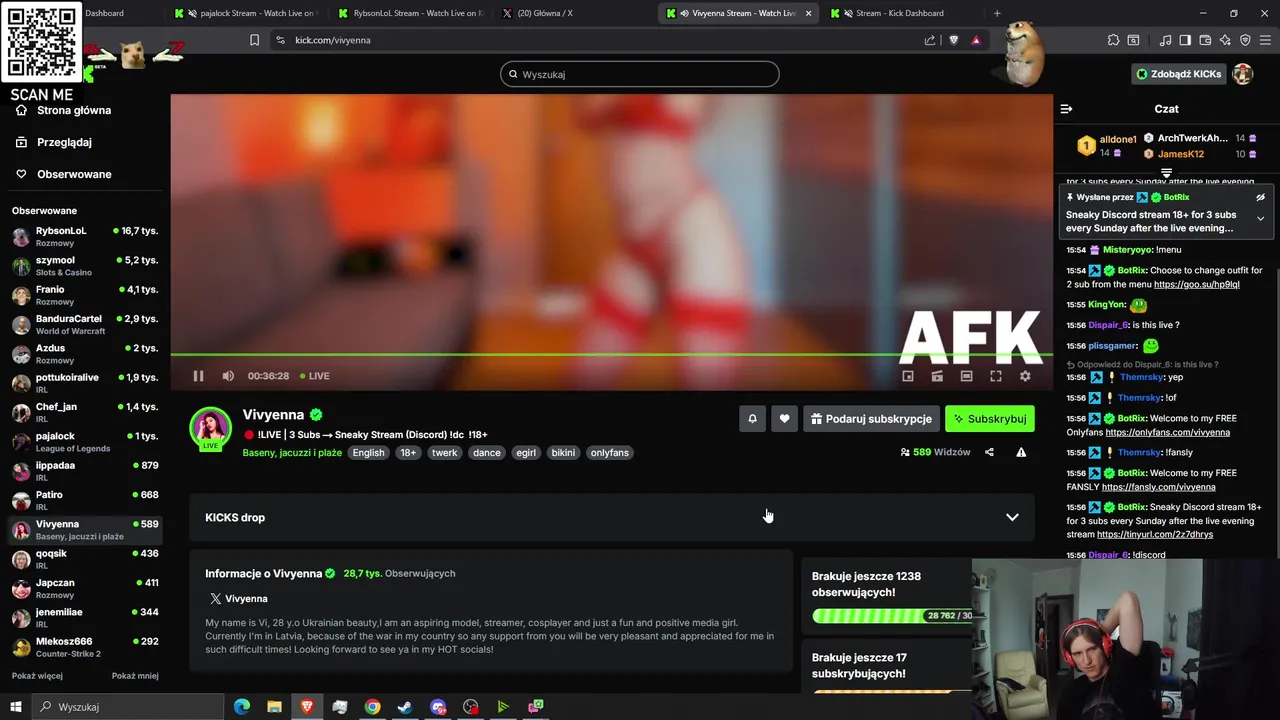Screen dimensions: 1280x720
Task: Expand the KICKS drop section
Action: tap(1012, 517)
